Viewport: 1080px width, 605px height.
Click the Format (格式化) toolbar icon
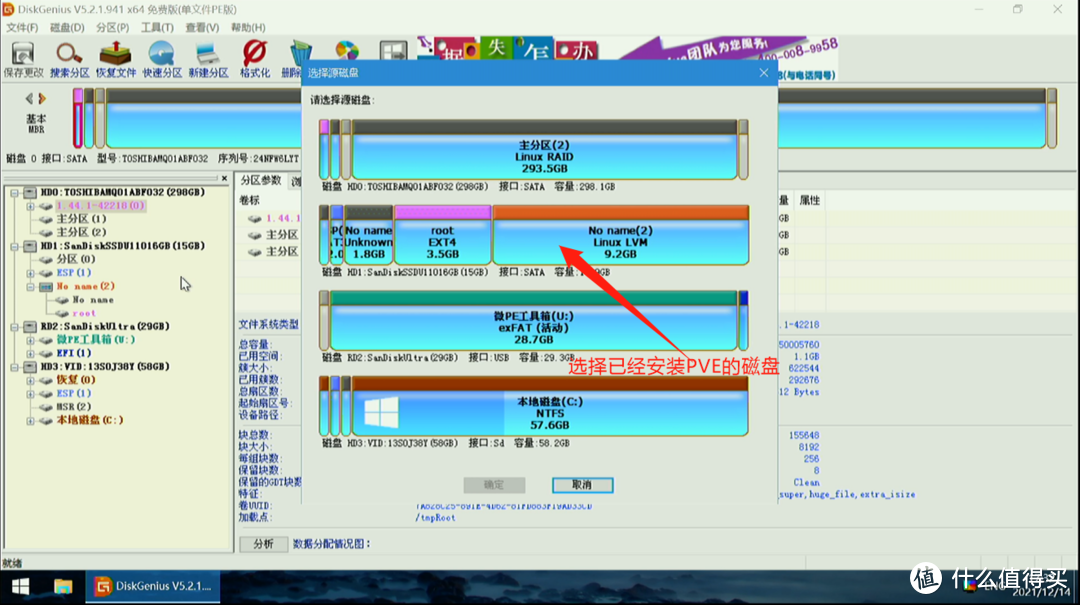coord(254,59)
